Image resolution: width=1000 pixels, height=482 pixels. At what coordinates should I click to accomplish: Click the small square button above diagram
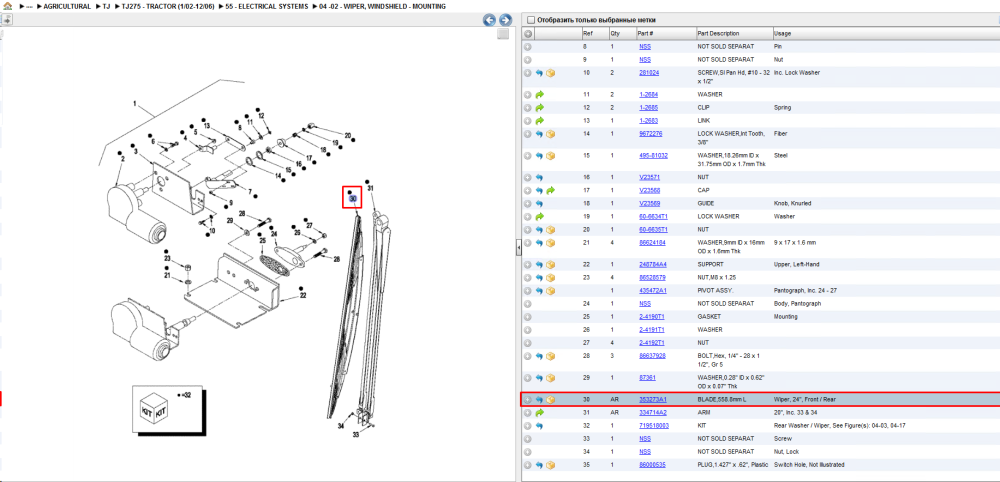coord(503,34)
